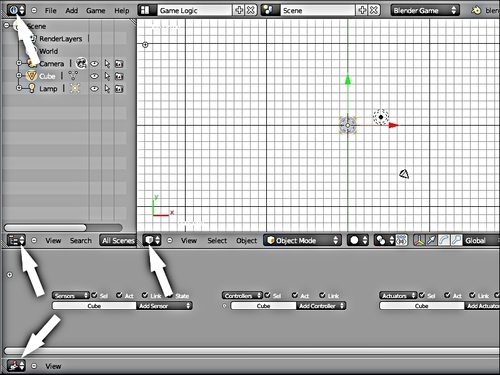Screen dimensions: 500x375
Task: Open the Blender Game engine dropdown
Action: click(x=425, y=10)
